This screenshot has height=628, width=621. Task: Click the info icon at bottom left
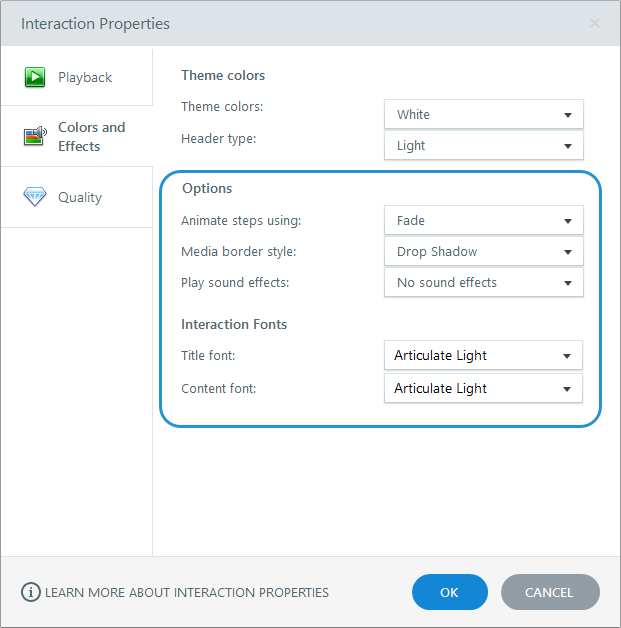30,592
